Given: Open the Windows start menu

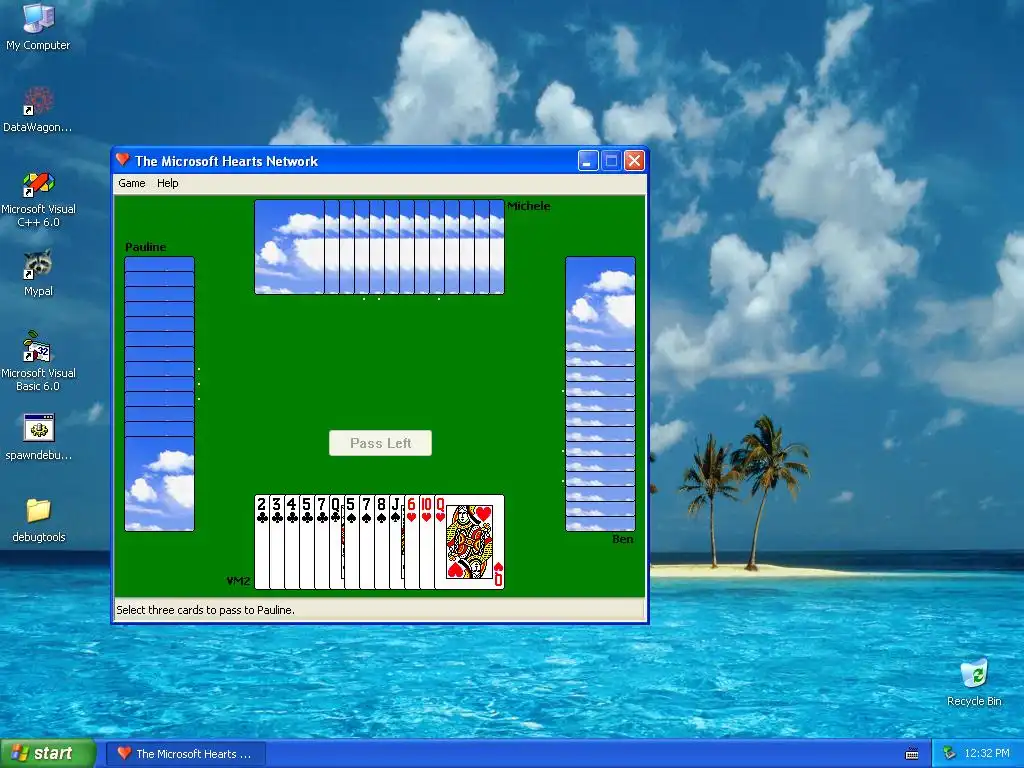Looking at the screenshot, I should click(x=47, y=754).
